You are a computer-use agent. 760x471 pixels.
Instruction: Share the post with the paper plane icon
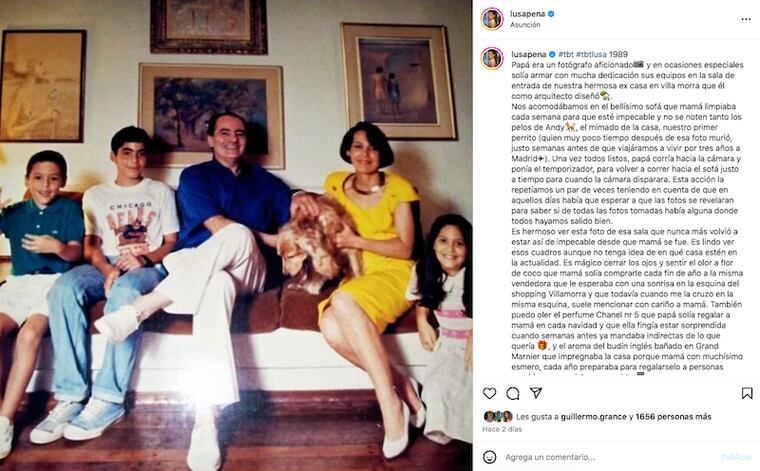click(536, 392)
